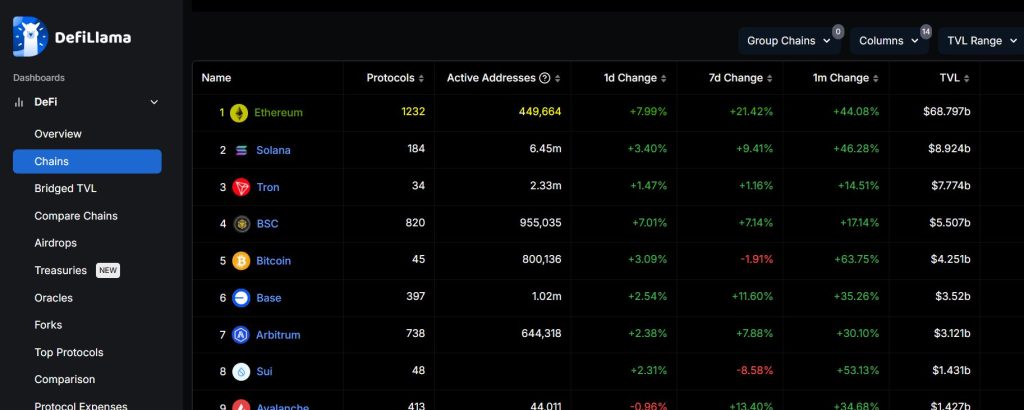Open the Columns dropdown
1024x410 pixels.
click(890, 41)
